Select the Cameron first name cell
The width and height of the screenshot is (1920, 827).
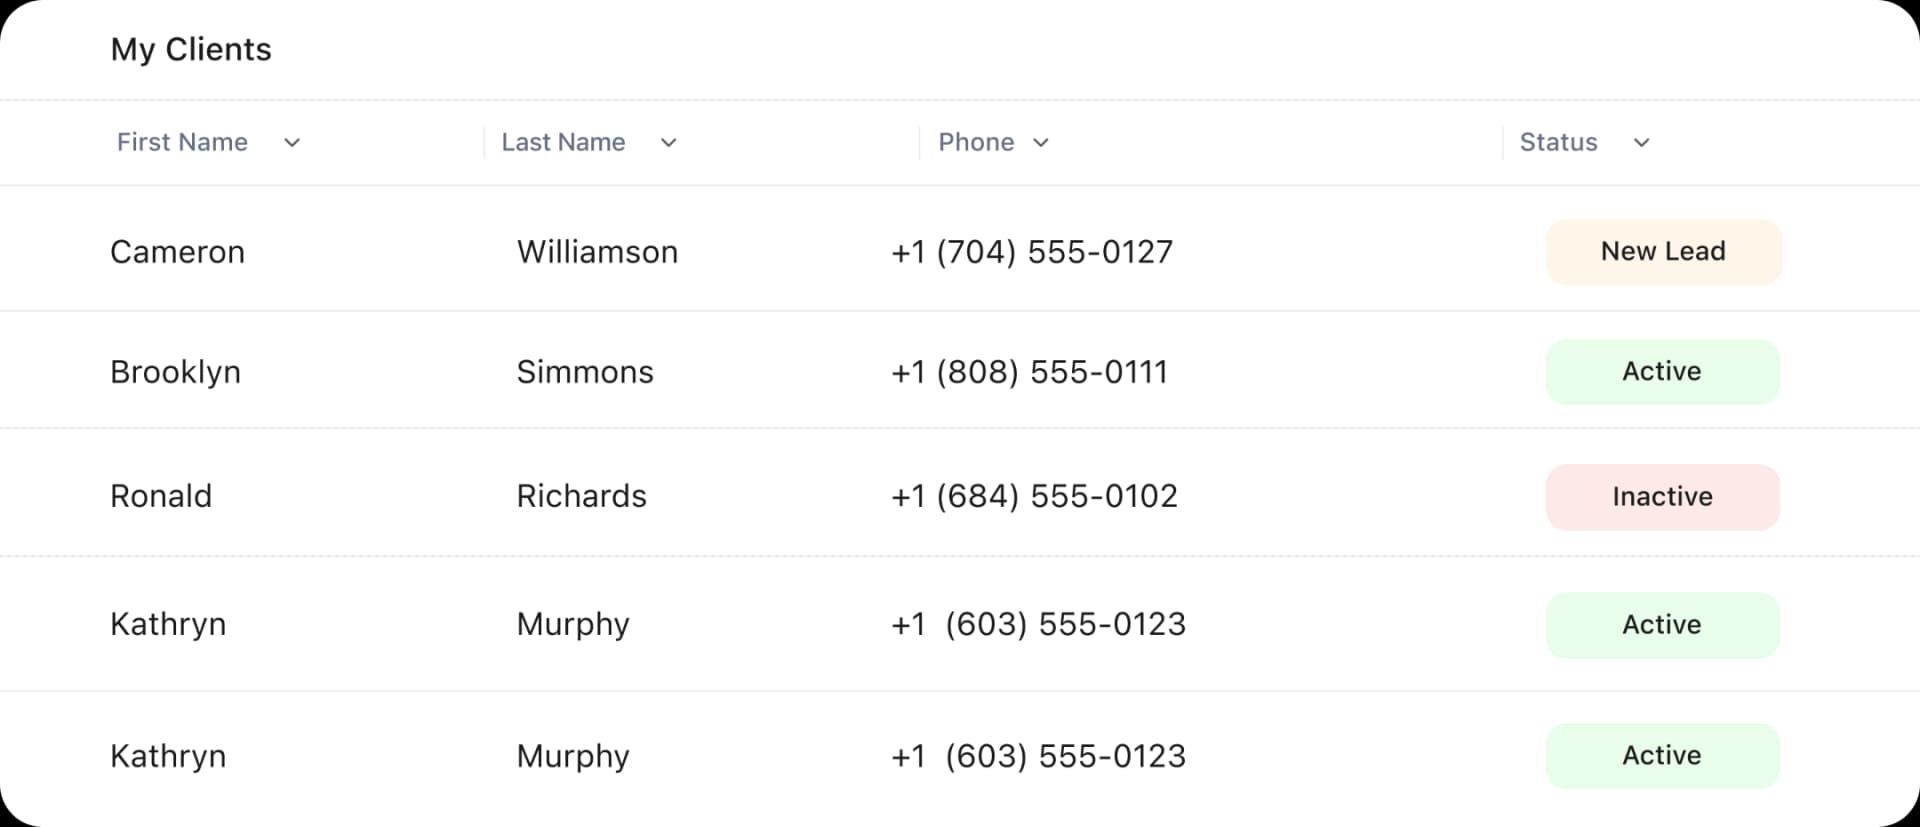tap(177, 252)
